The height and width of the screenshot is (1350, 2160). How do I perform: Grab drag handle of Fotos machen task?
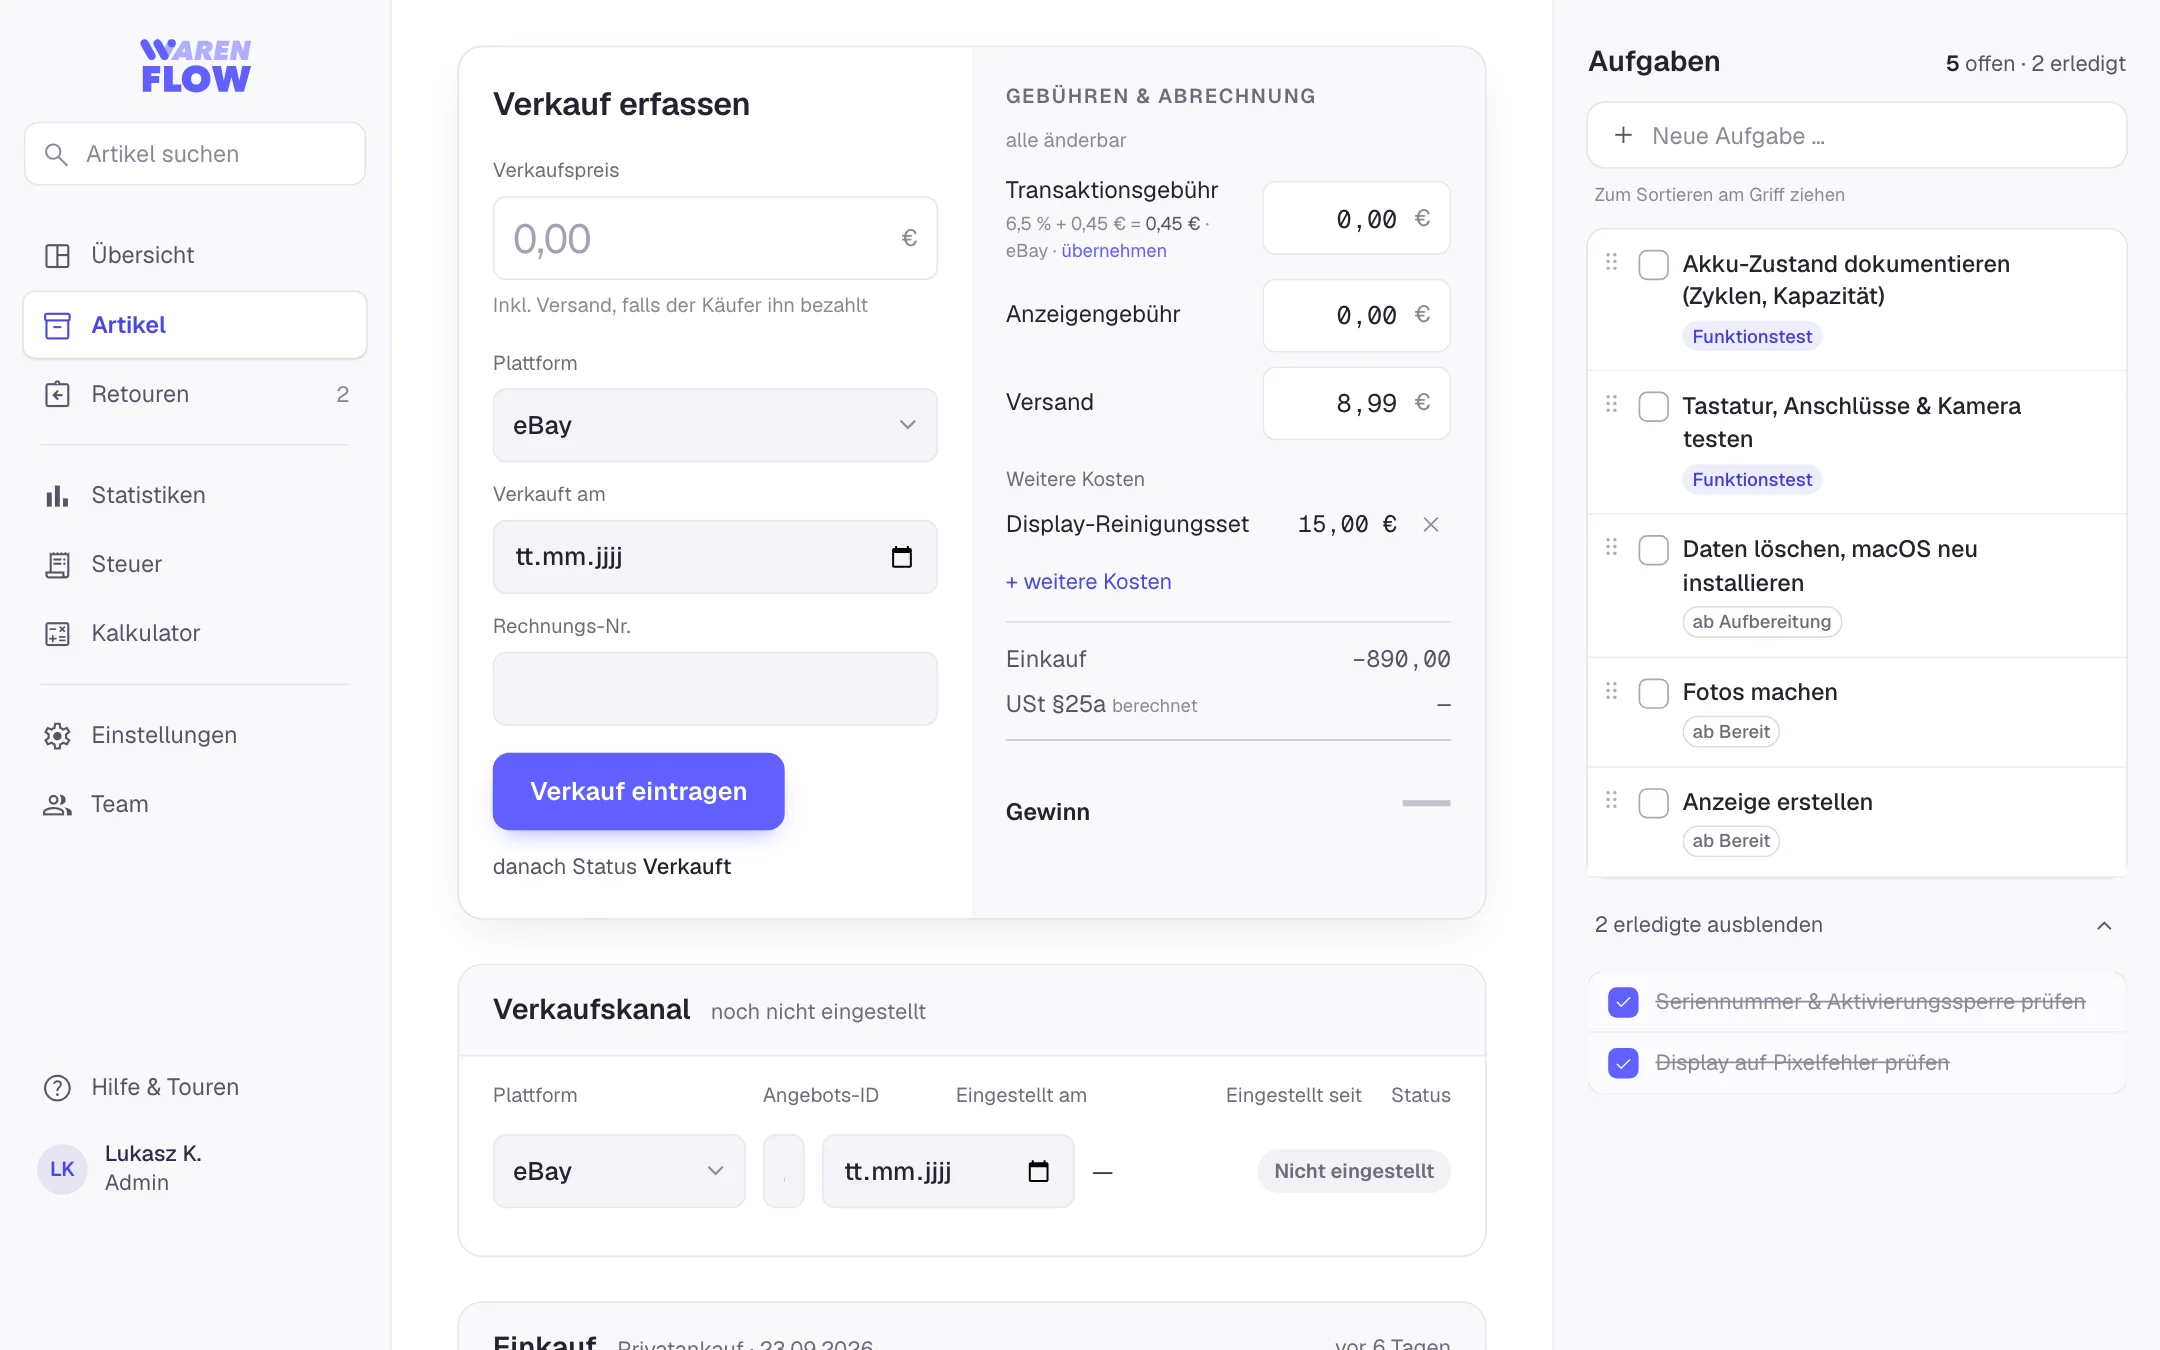[x=1611, y=691]
